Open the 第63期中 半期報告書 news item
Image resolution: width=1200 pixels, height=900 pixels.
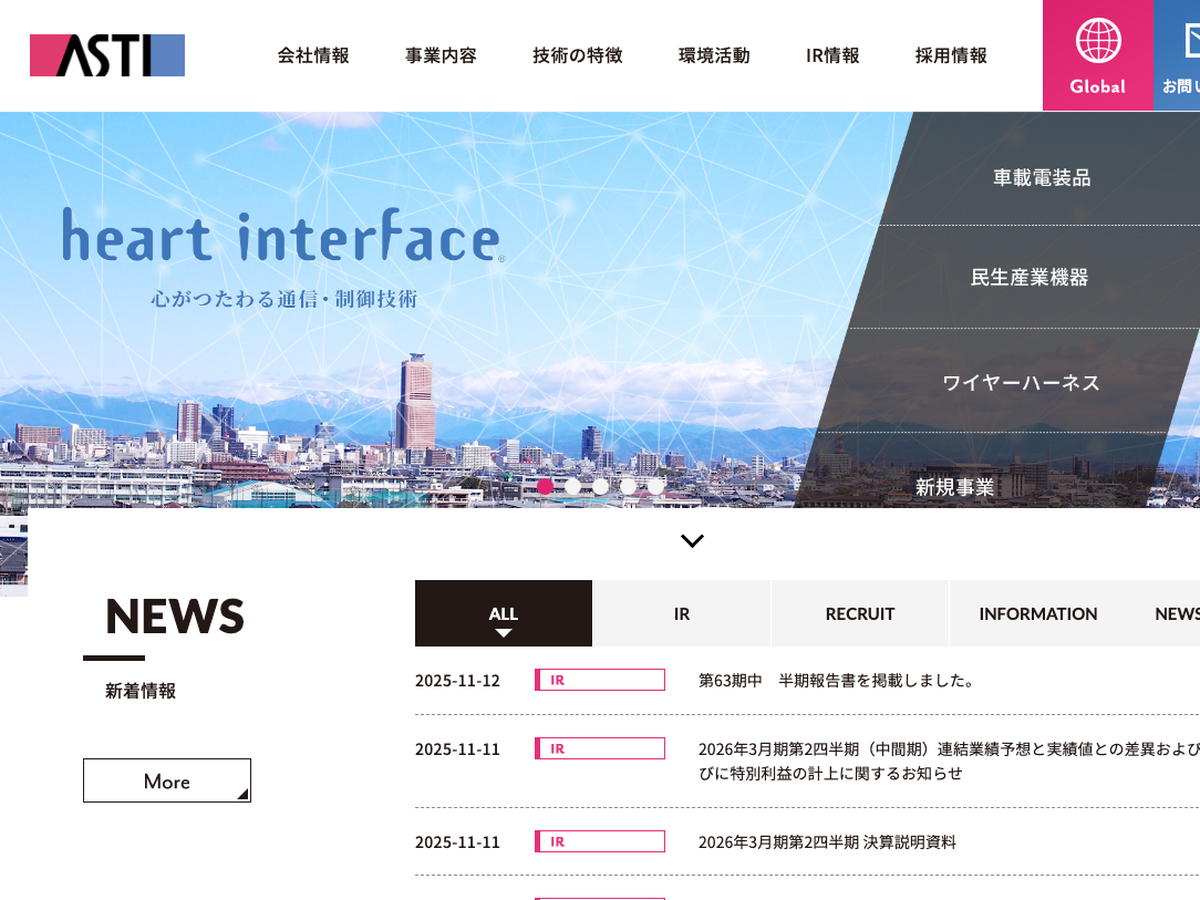click(x=836, y=681)
